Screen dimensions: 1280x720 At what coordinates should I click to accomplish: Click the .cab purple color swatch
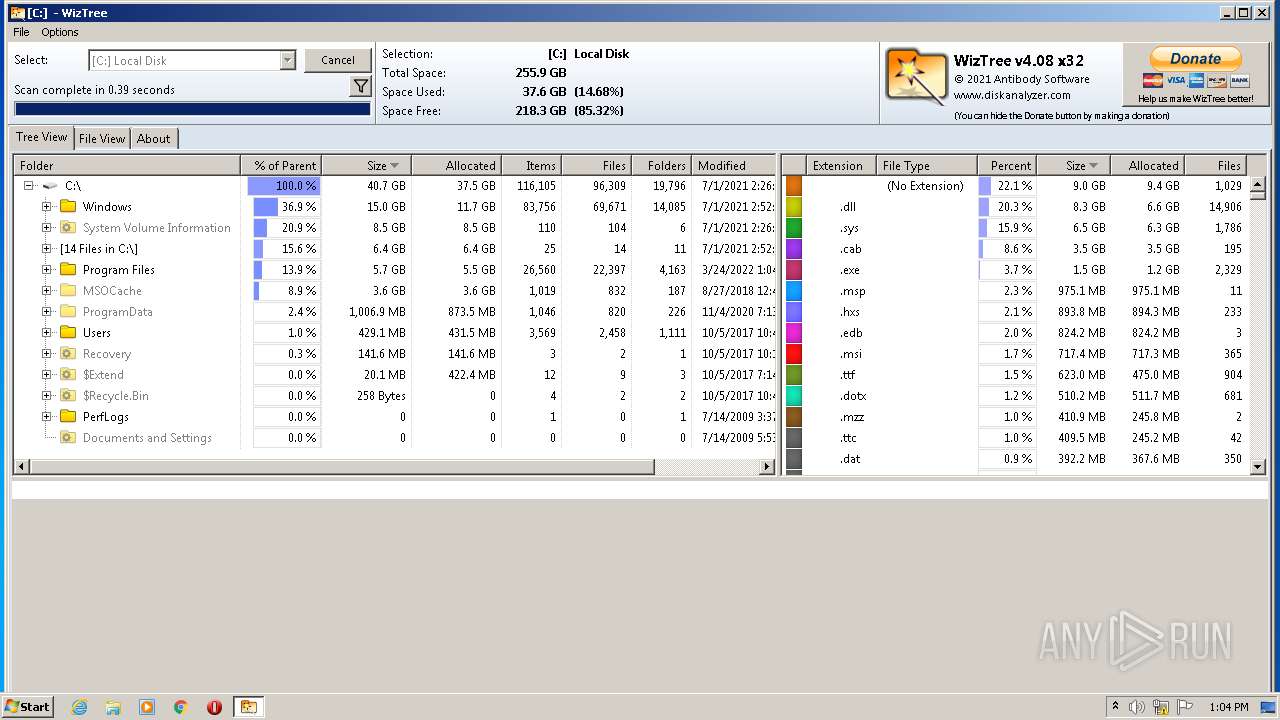pos(794,249)
